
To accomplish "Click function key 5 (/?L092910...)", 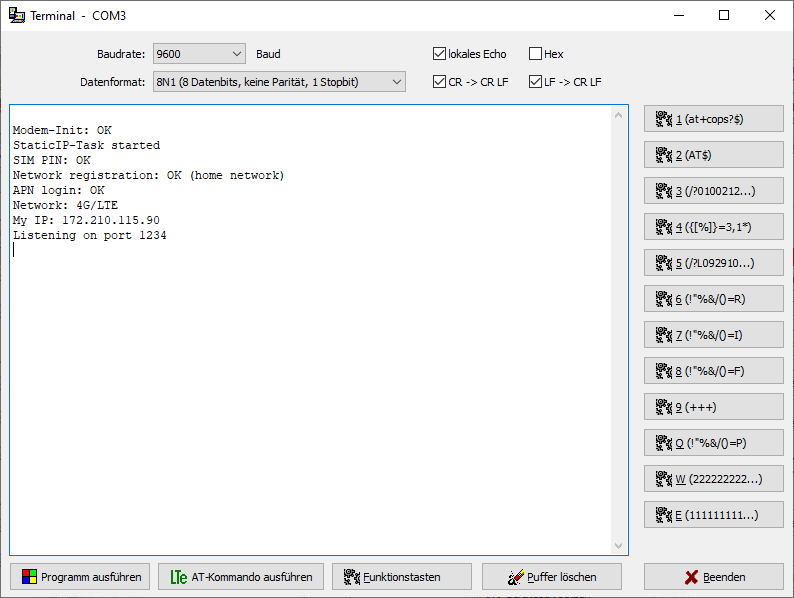I will (x=713, y=263).
